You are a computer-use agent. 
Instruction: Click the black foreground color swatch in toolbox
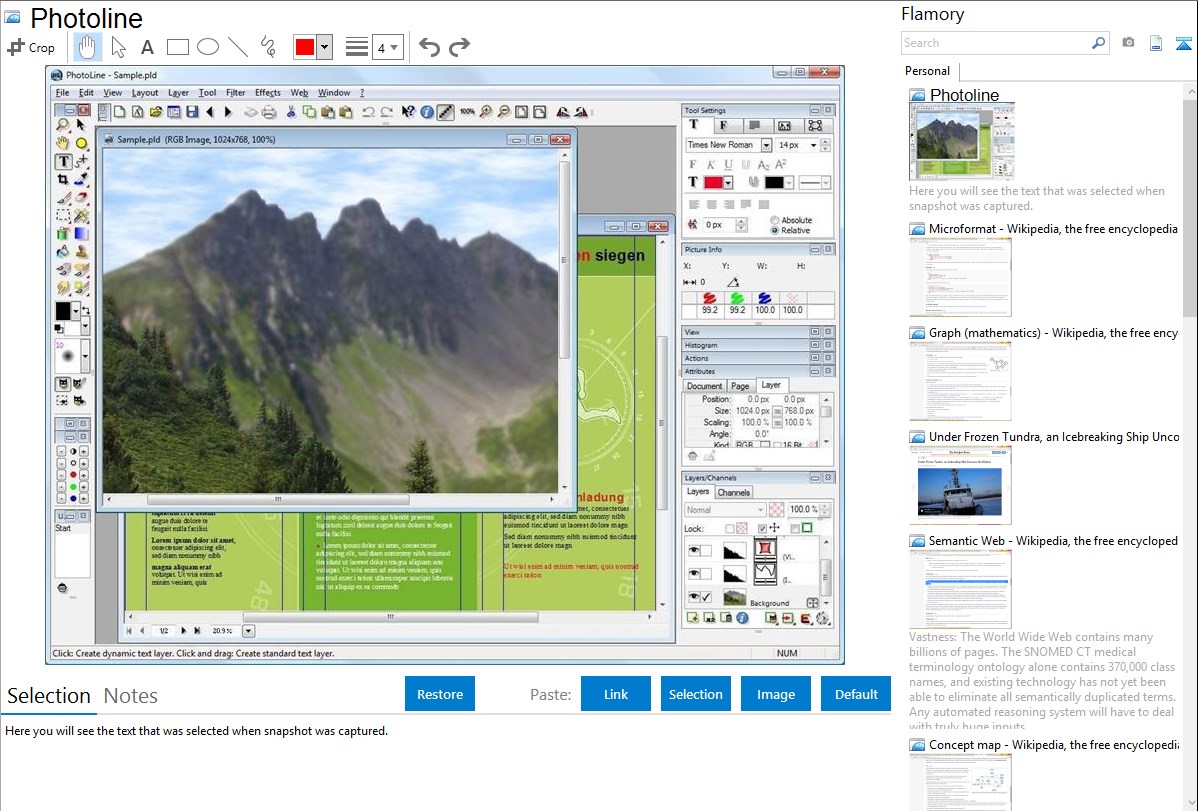(x=63, y=310)
